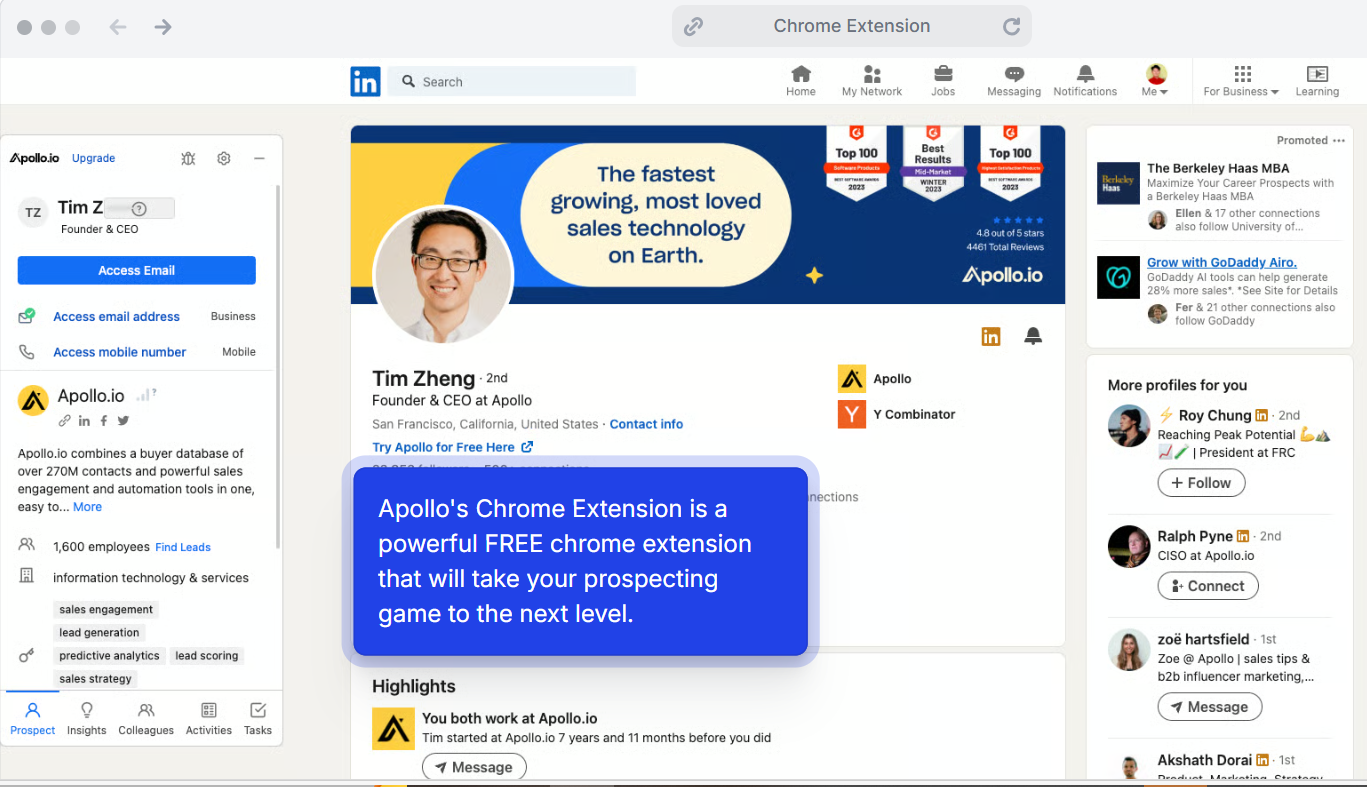This screenshot has width=1367, height=787.
Task: Click the Apollo company entry on profile
Action: [x=875, y=379]
